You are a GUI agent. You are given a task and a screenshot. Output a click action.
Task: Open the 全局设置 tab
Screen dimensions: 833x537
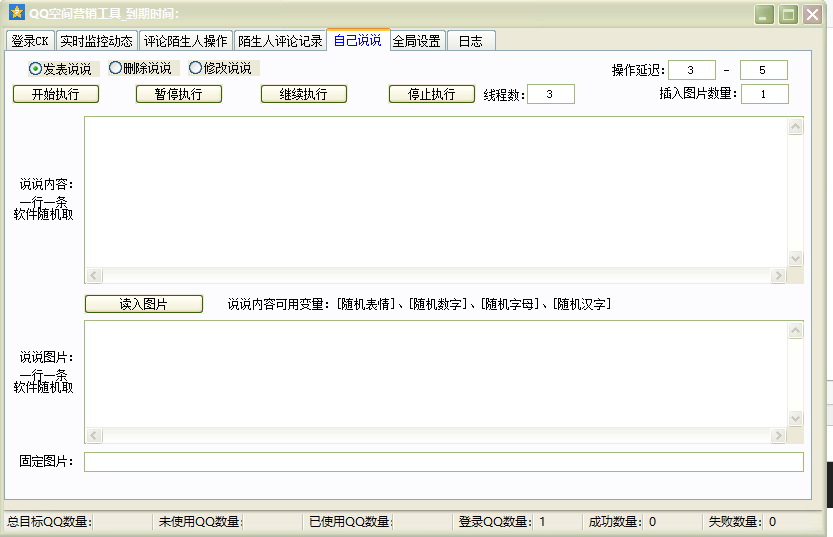pyautogui.click(x=416, y=41)
